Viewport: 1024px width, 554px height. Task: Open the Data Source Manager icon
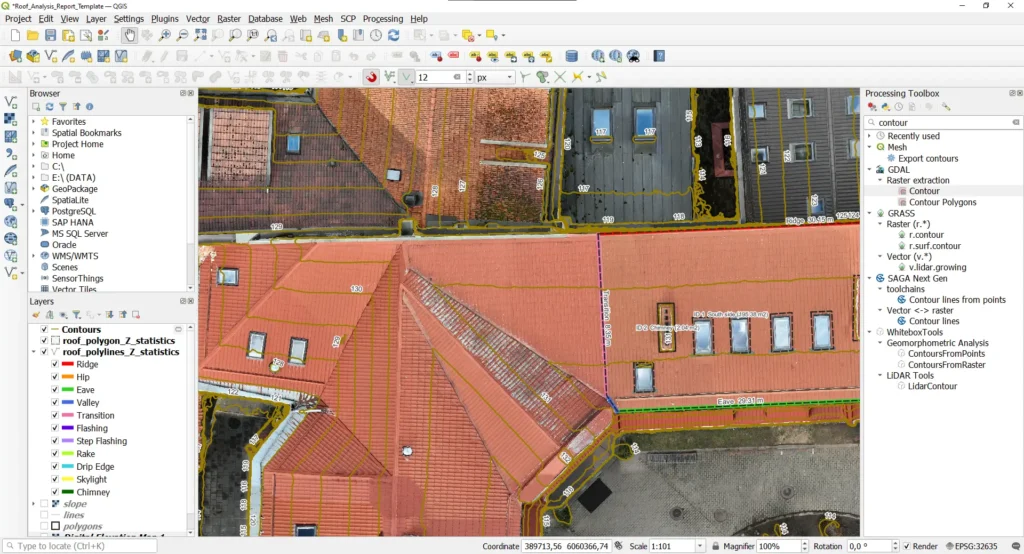tap(15, 56)
